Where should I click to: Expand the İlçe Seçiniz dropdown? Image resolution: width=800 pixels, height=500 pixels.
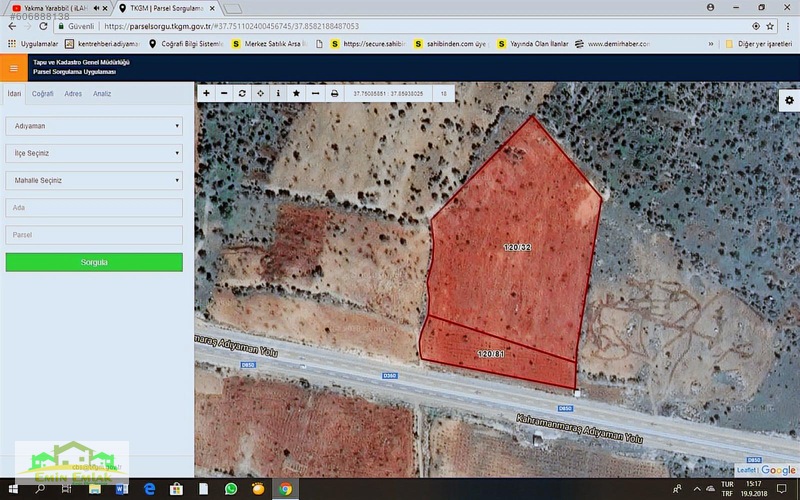94,153
